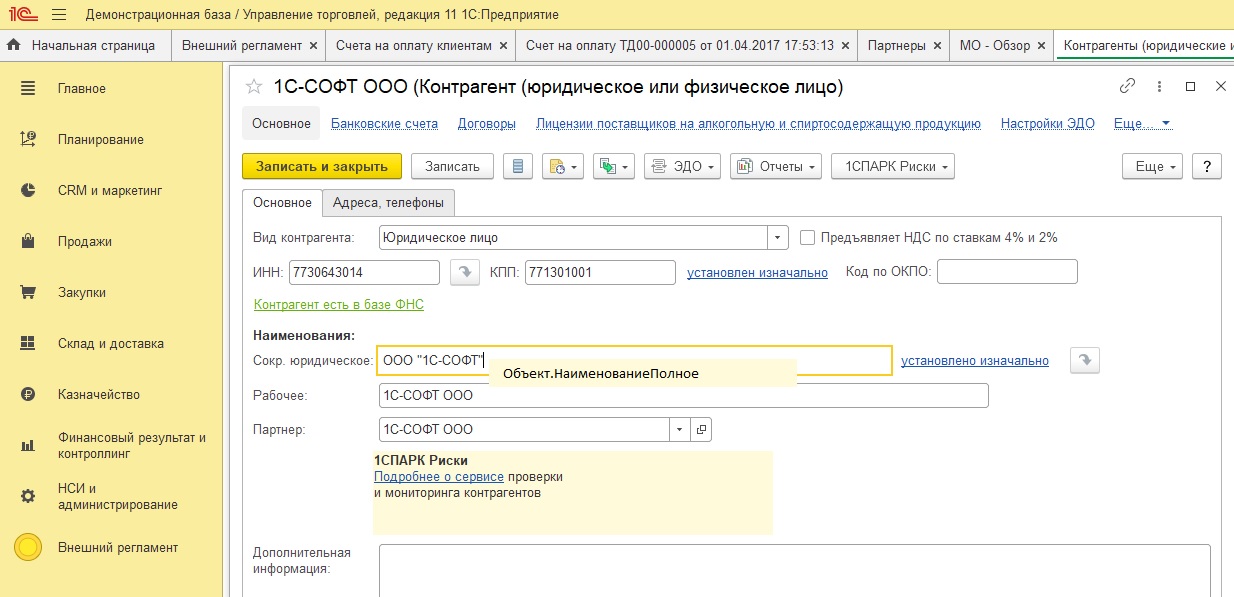Open the green documents icon dropdown in toolbar

[614, 167]
